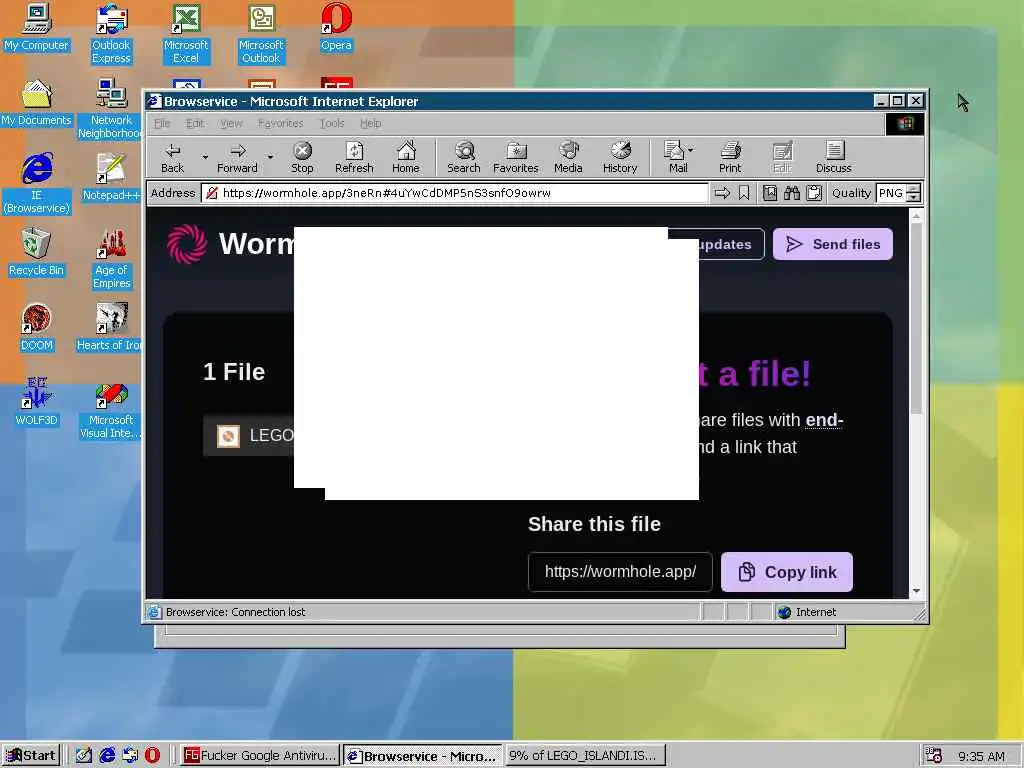Select the My Documents desktop icon
Image resolution: width=1024 pixels, height=768 pixels.
pos(36,103)
